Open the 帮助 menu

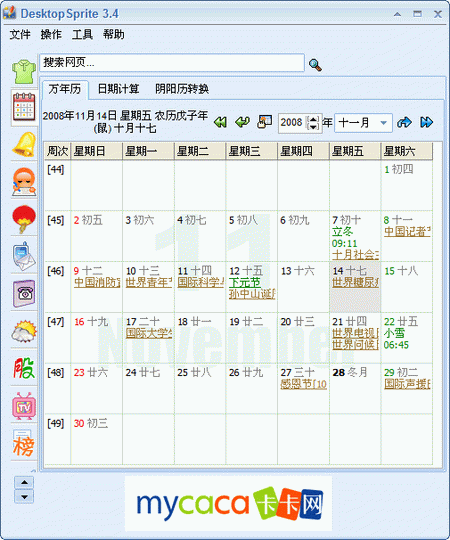[114, 34]
